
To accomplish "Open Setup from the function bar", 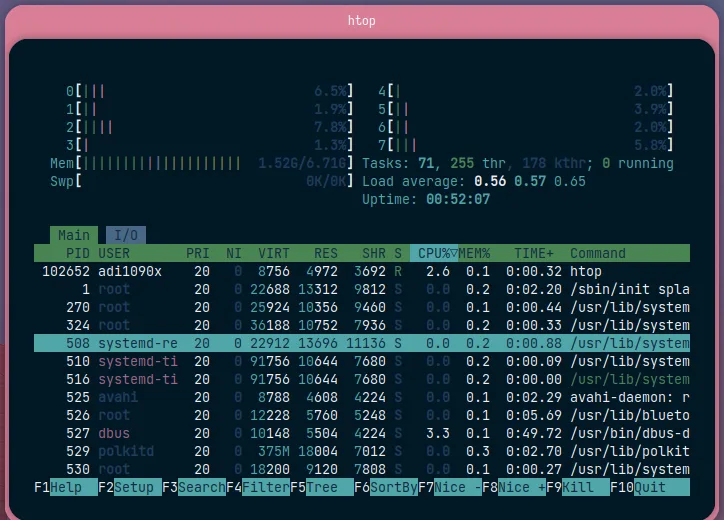I will 130,487.
